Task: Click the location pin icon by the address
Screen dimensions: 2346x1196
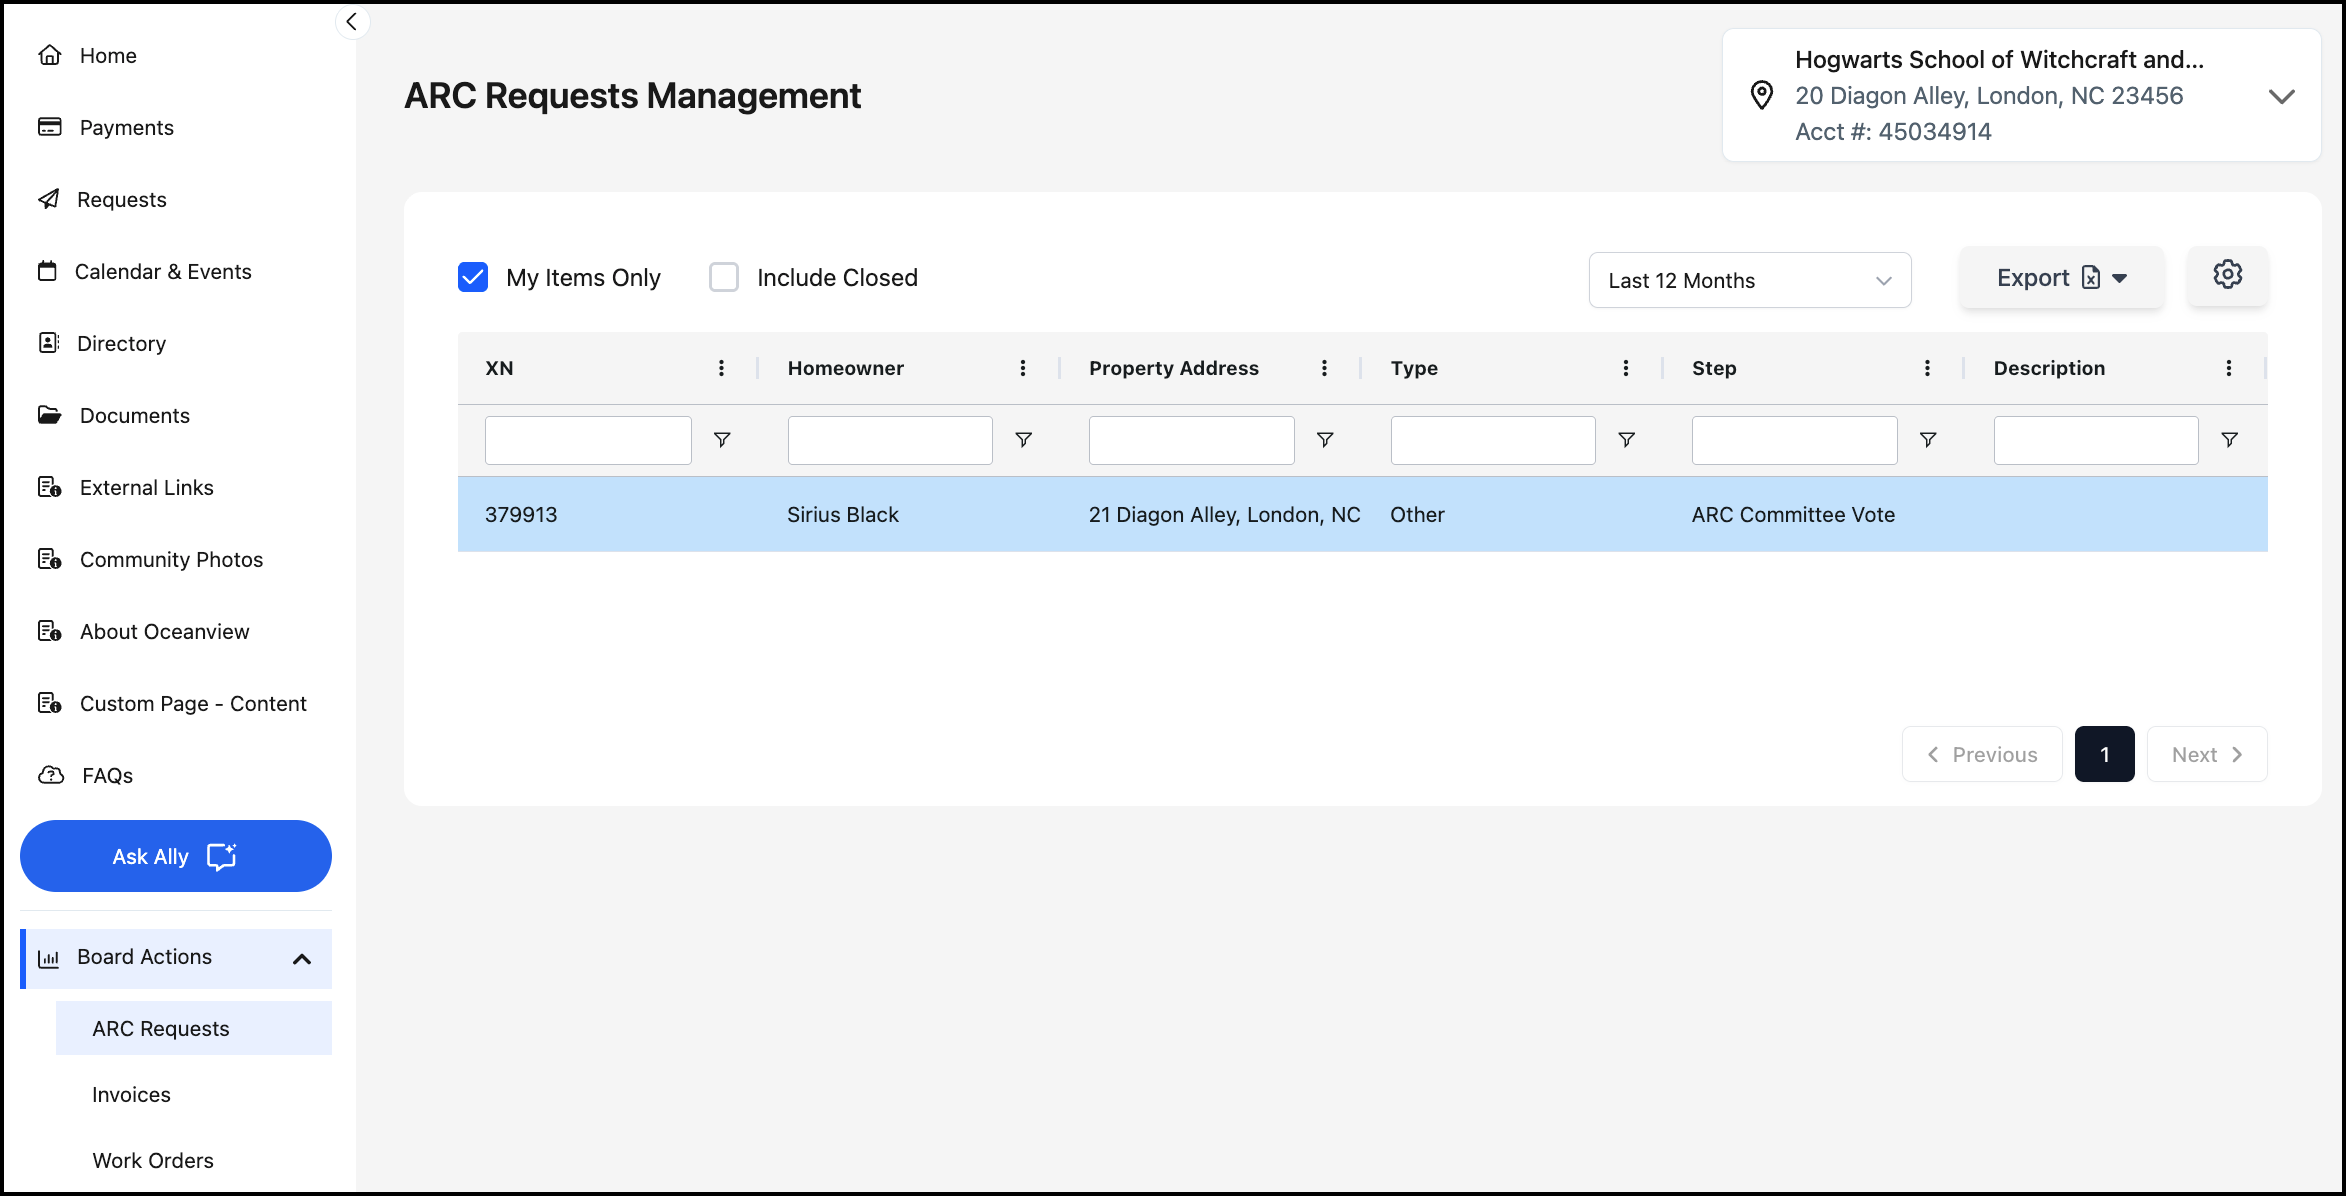Action: [x=1762, y=95]
